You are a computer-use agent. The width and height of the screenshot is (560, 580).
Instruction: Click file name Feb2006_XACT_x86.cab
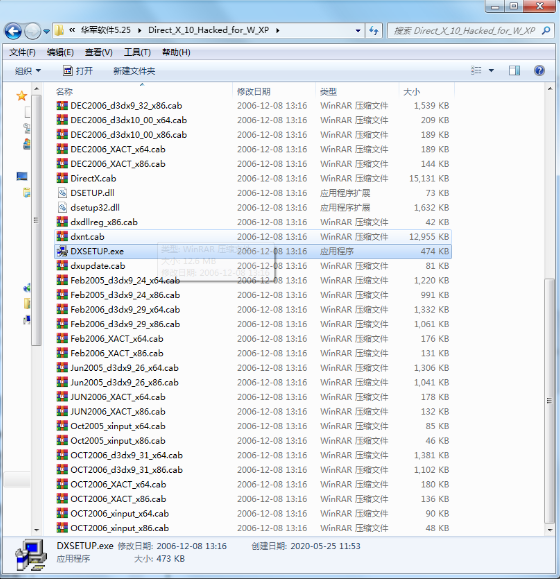tap(117, 354)
